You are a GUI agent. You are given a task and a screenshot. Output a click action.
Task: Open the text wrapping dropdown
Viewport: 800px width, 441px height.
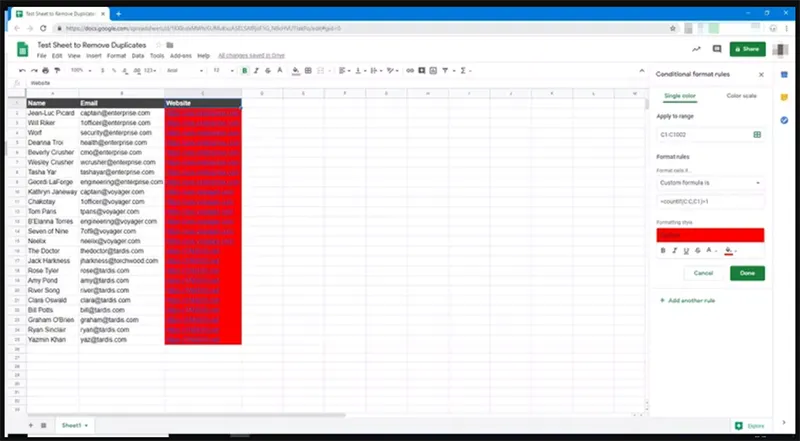click(376, 70)
